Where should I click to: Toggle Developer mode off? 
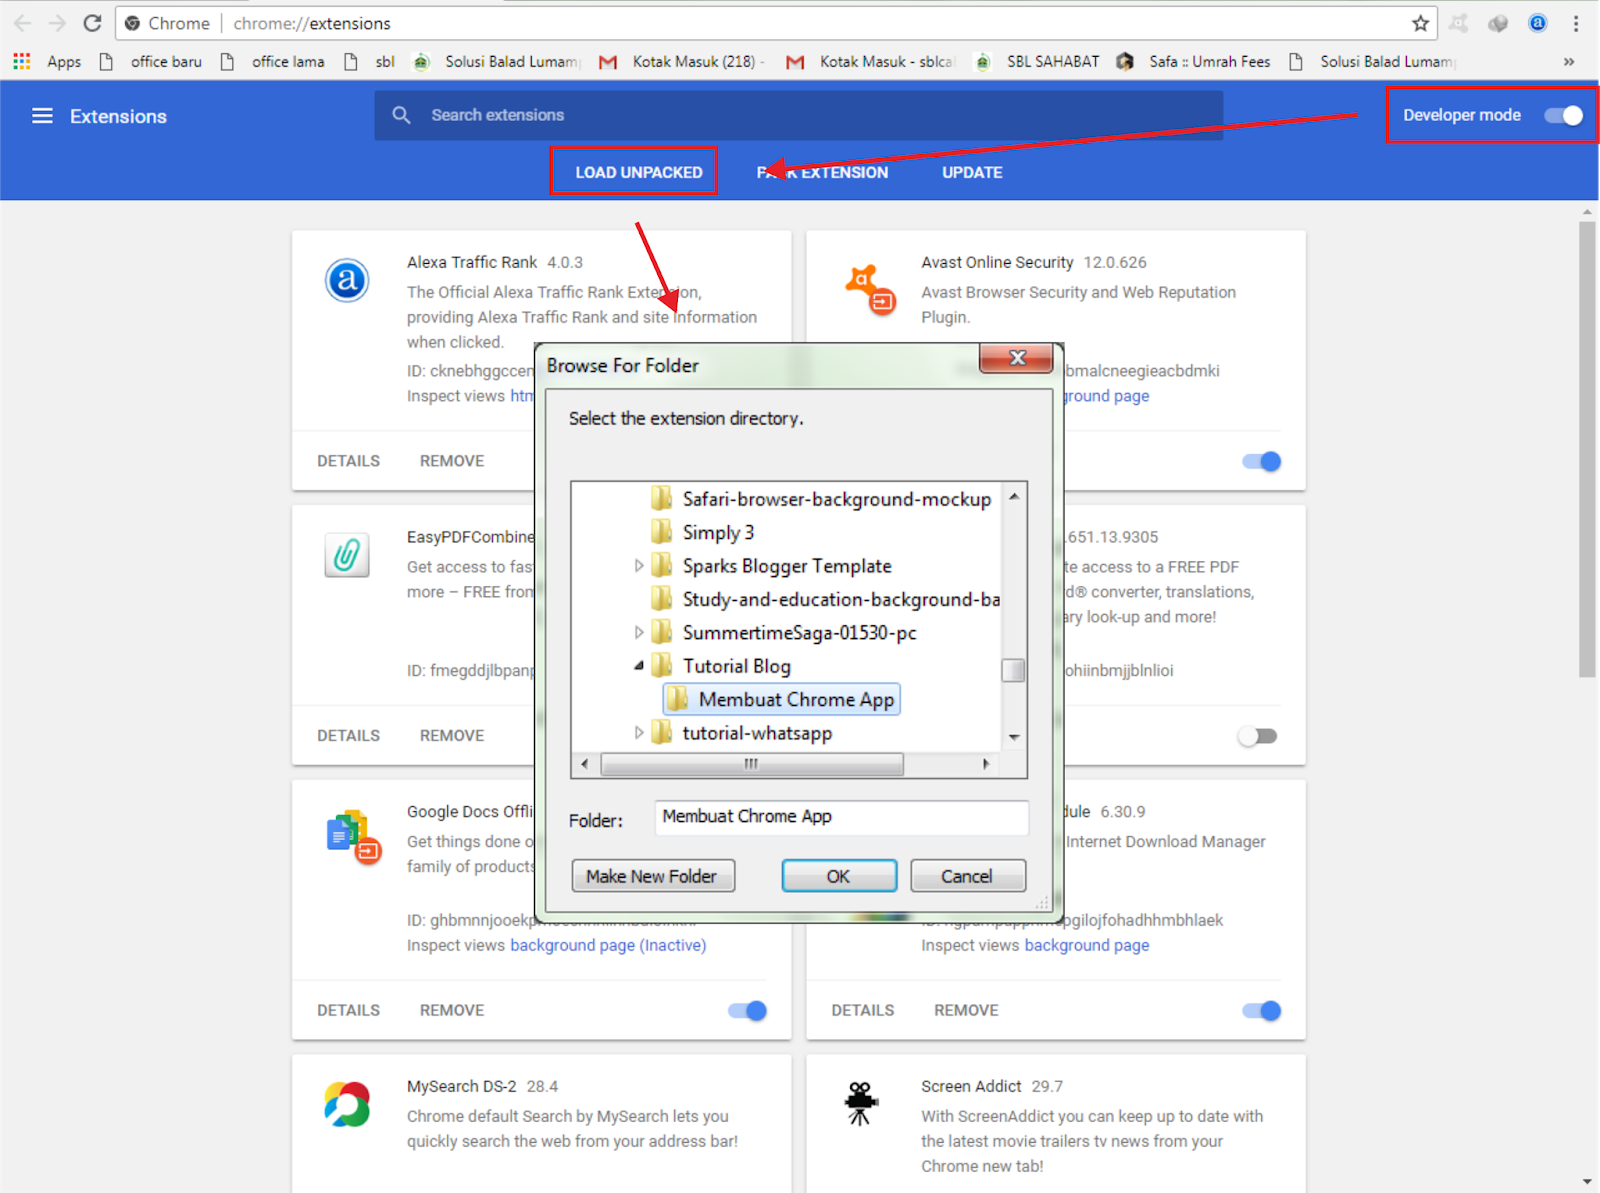(x=1564, y=115)
